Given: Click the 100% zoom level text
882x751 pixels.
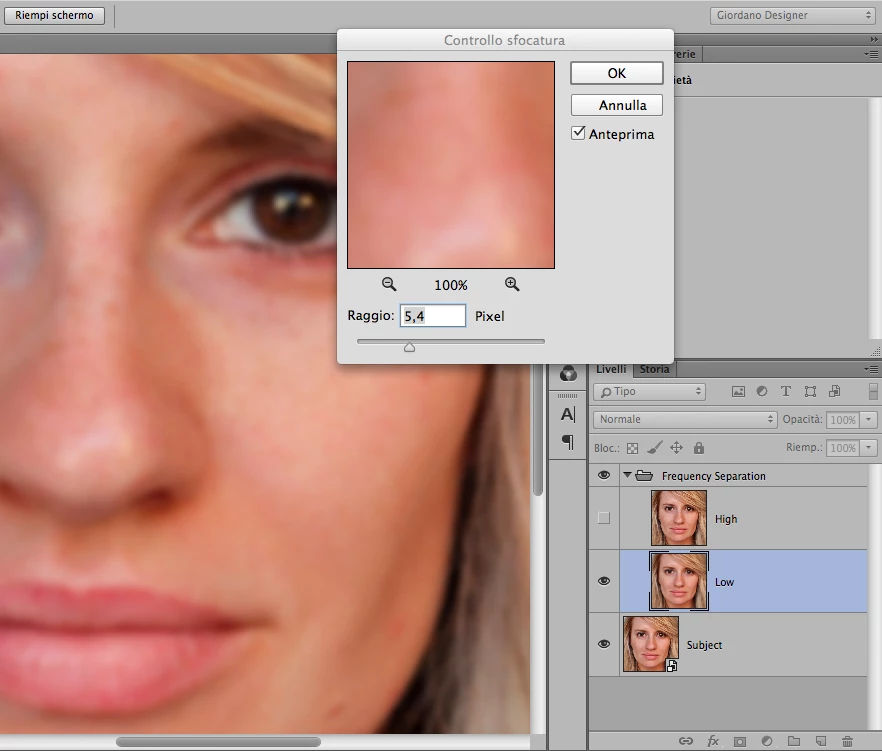Looking at the screenshot, I should click(x=451, y=285).
